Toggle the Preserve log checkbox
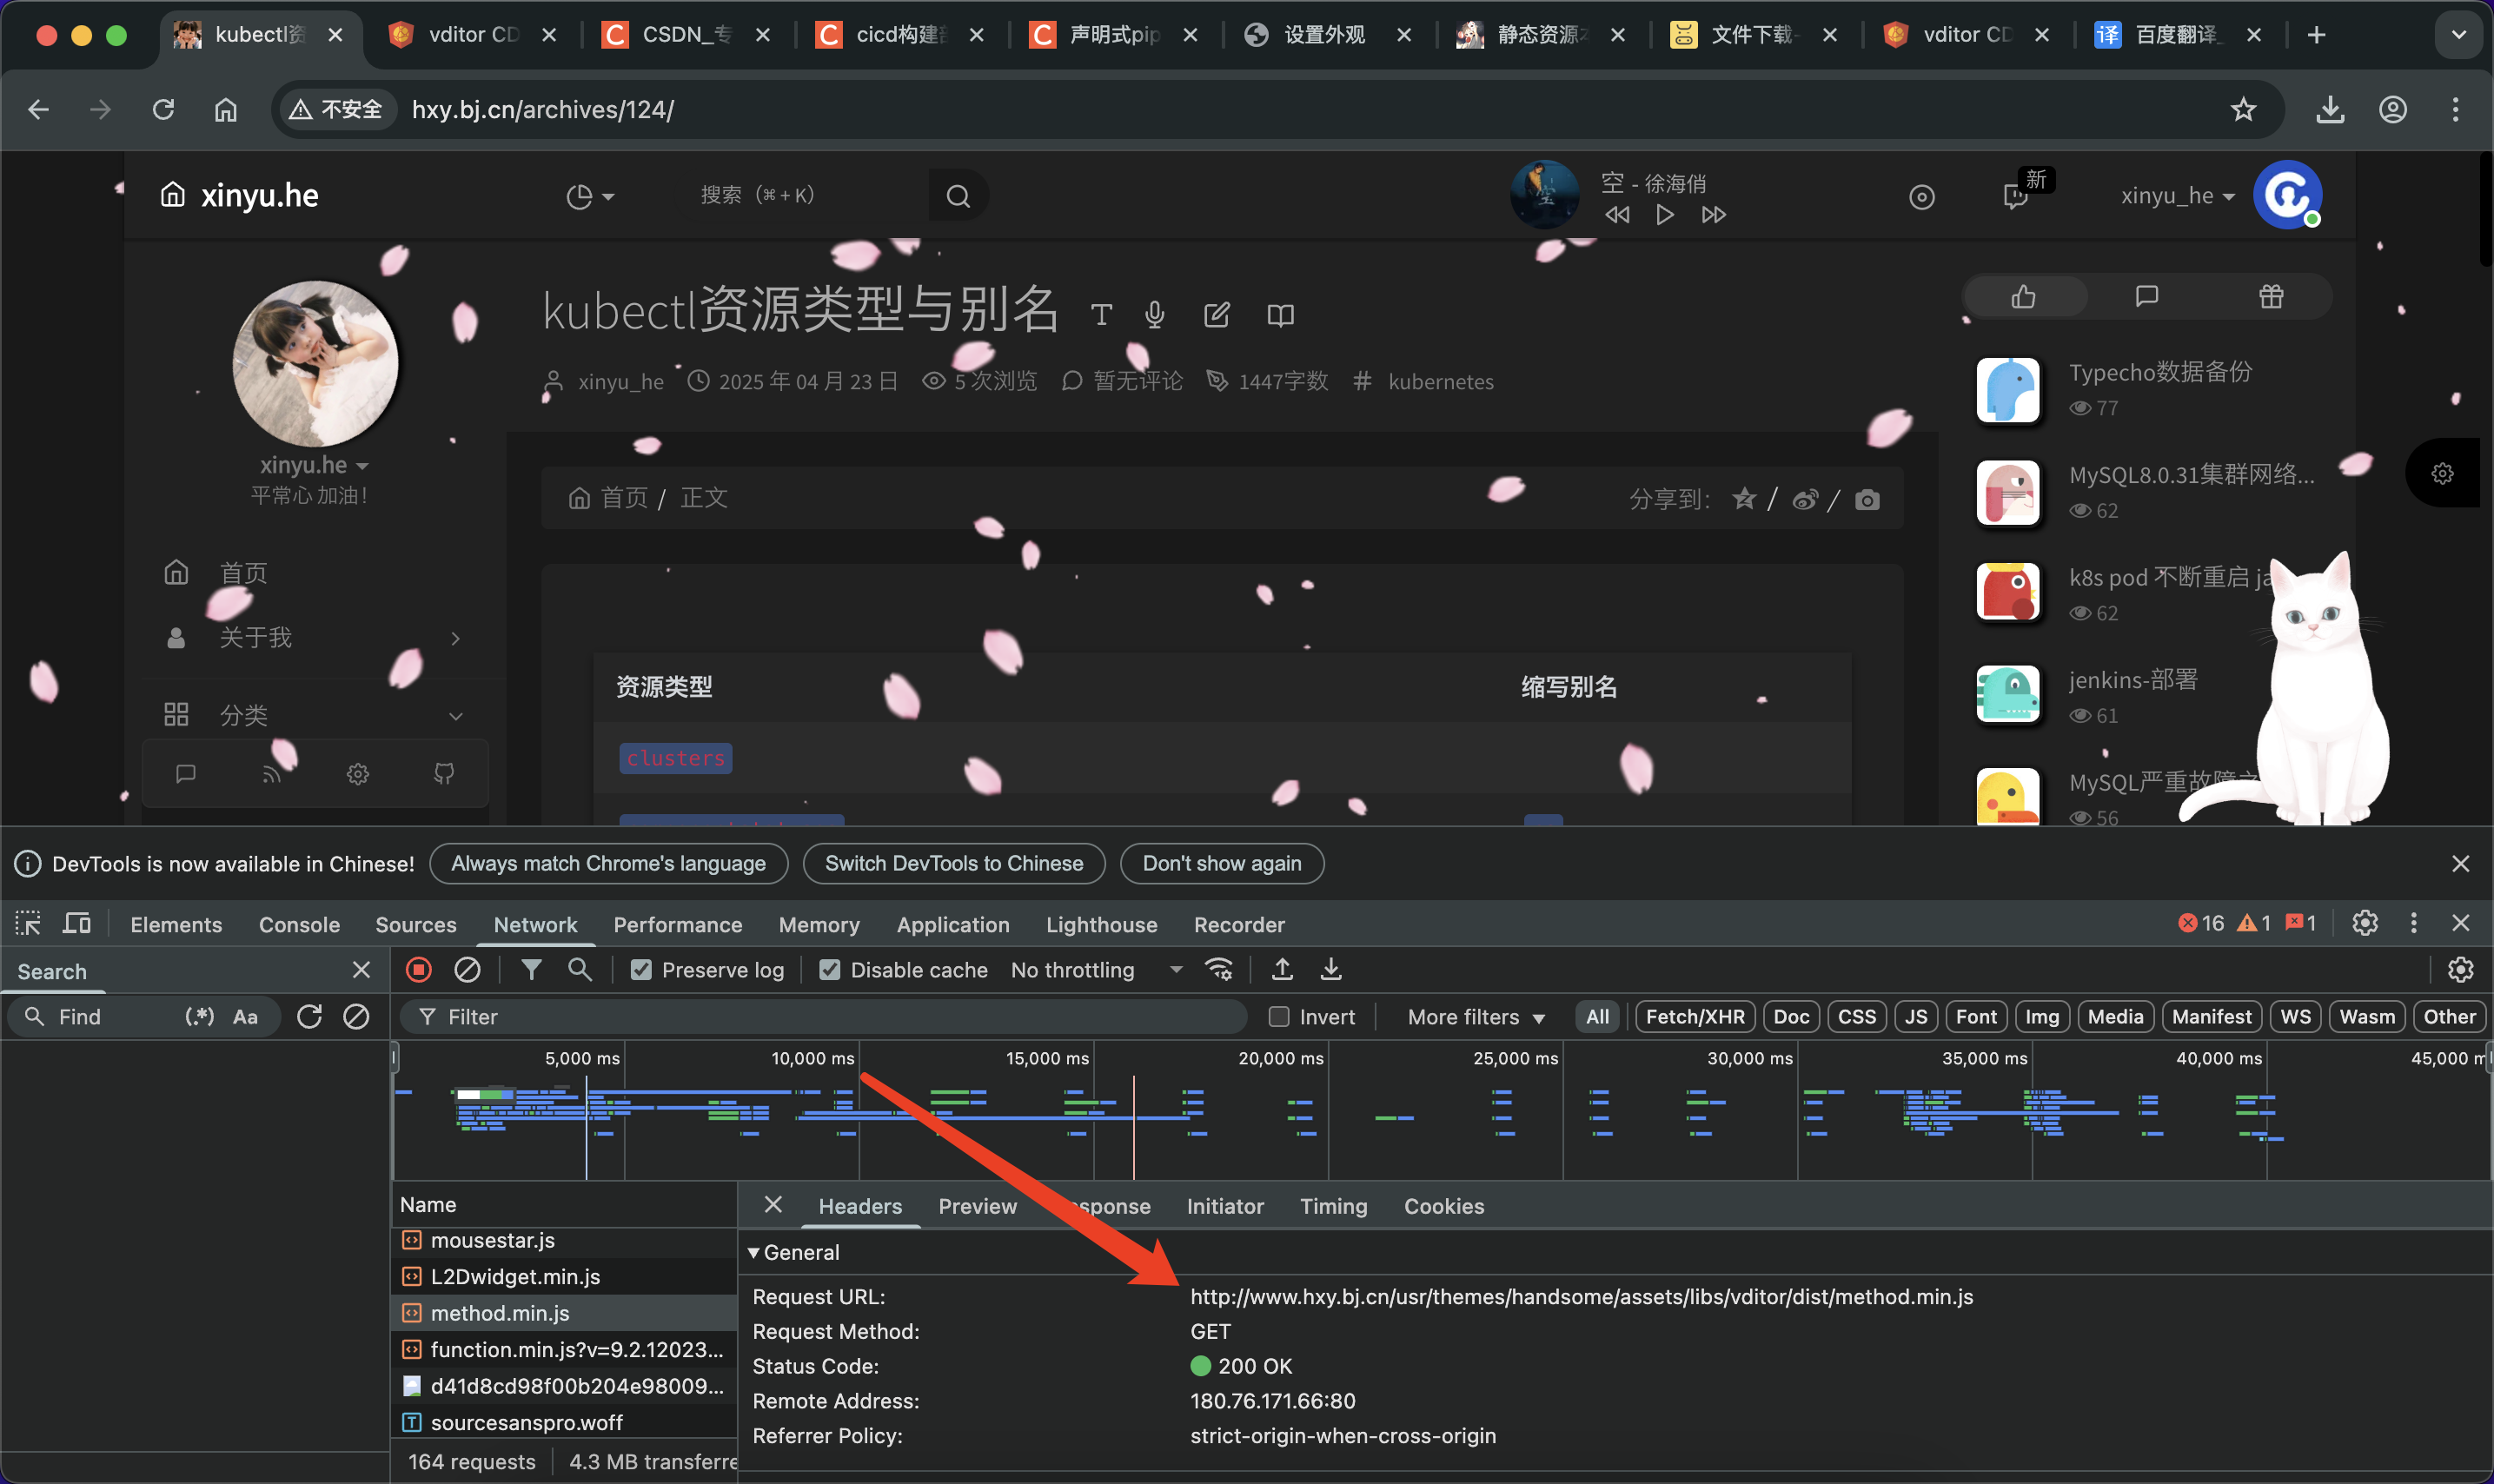2494x1484 pixels. (642, 969)
